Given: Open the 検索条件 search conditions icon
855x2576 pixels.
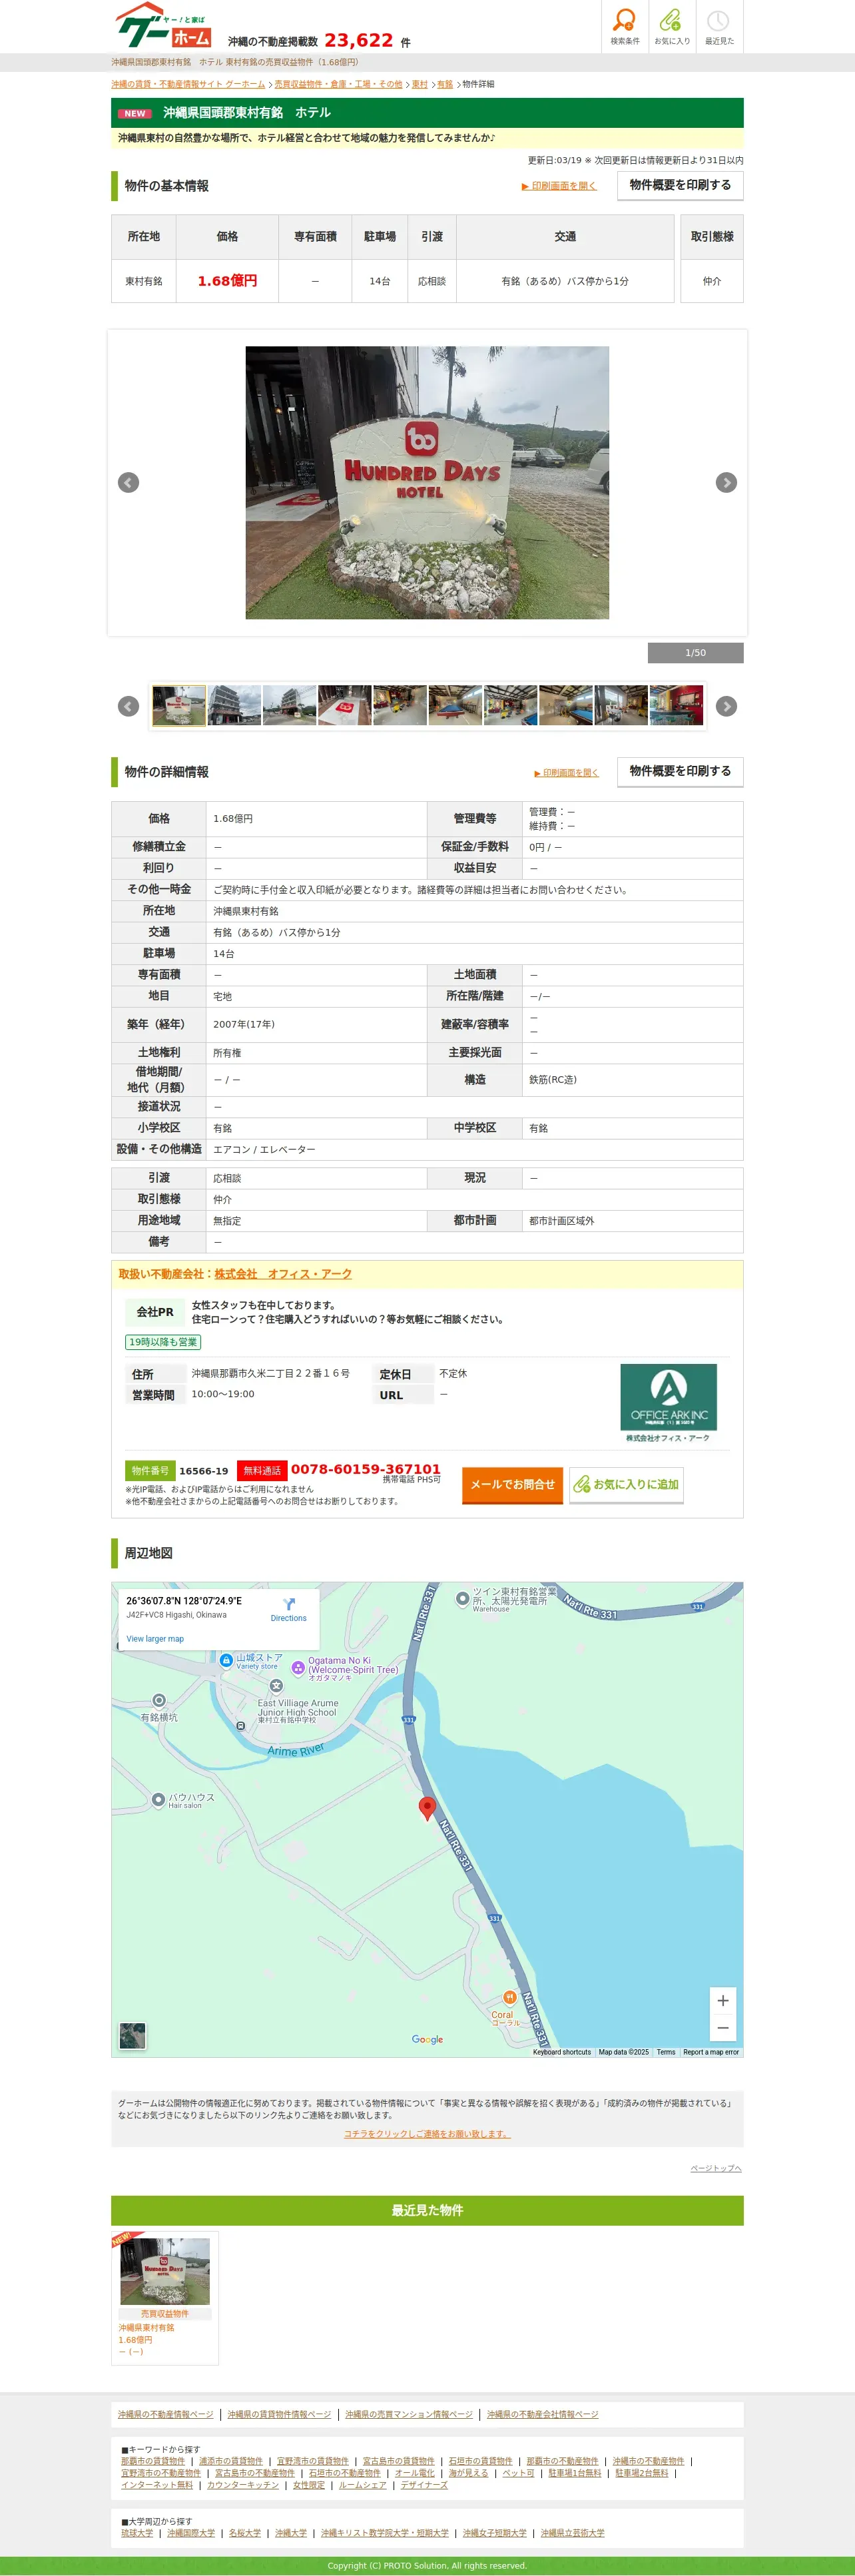Looking at the screenshot, I should coord(625,27).
